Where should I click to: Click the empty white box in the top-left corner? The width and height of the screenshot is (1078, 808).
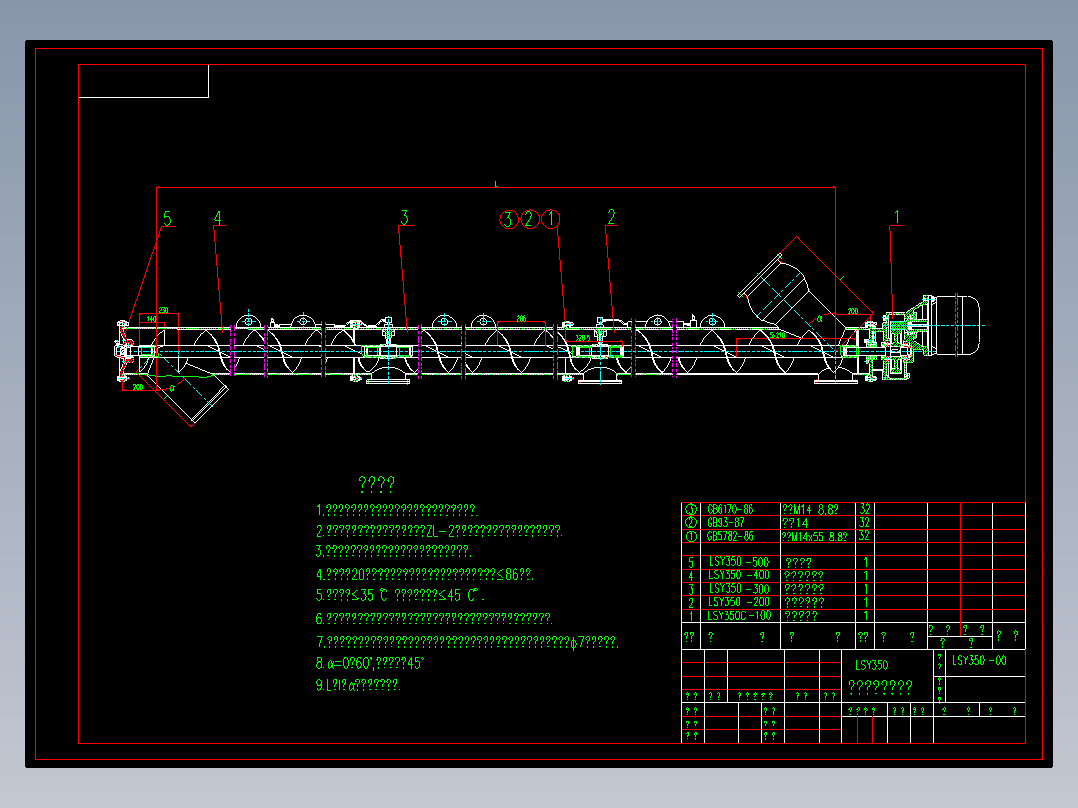pos(144,81)
